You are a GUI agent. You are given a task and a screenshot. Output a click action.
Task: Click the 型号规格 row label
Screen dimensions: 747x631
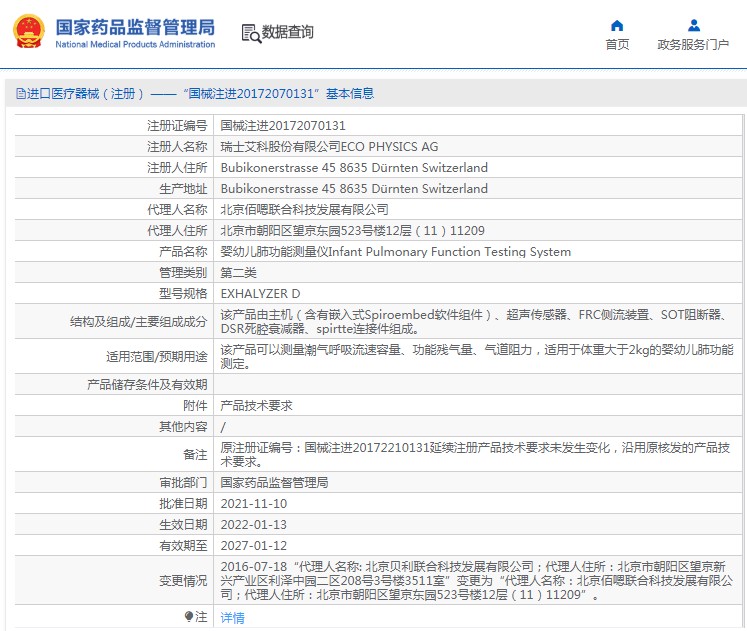(x=183, y=293)
